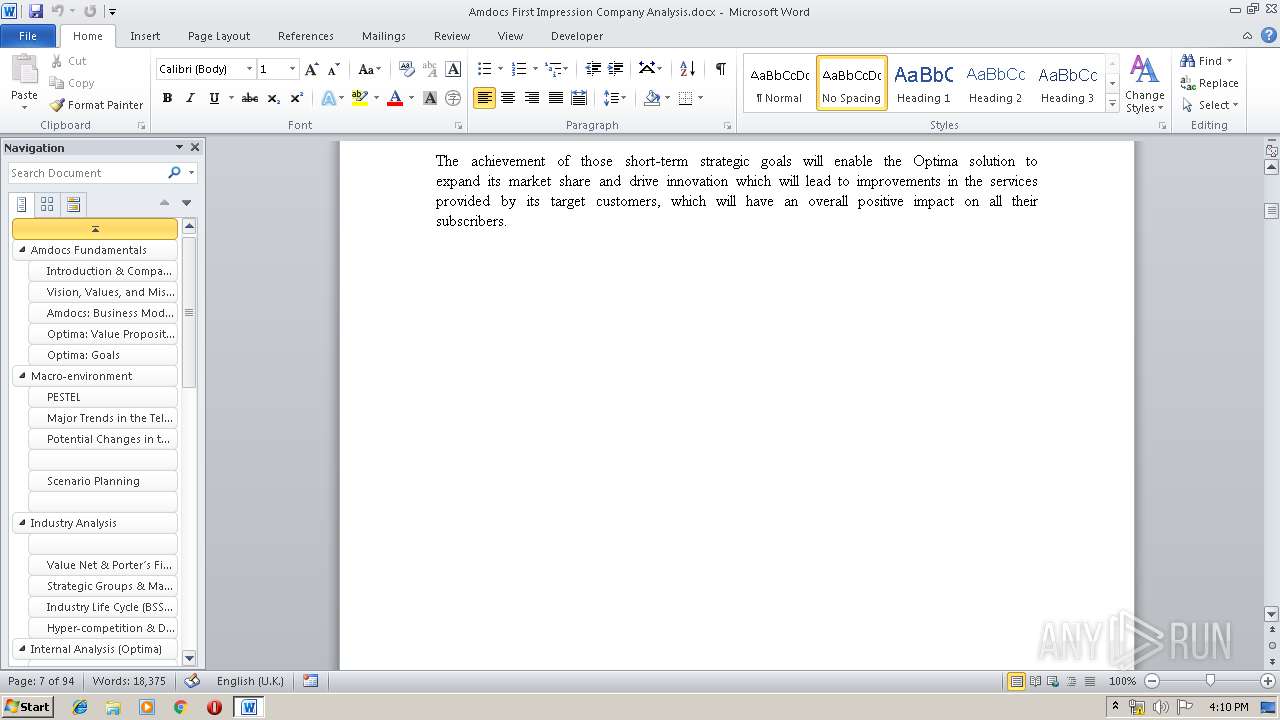This screenshot has height=720, width=1280.
Task: Open the font size dropdown
Action: [292, 69]
